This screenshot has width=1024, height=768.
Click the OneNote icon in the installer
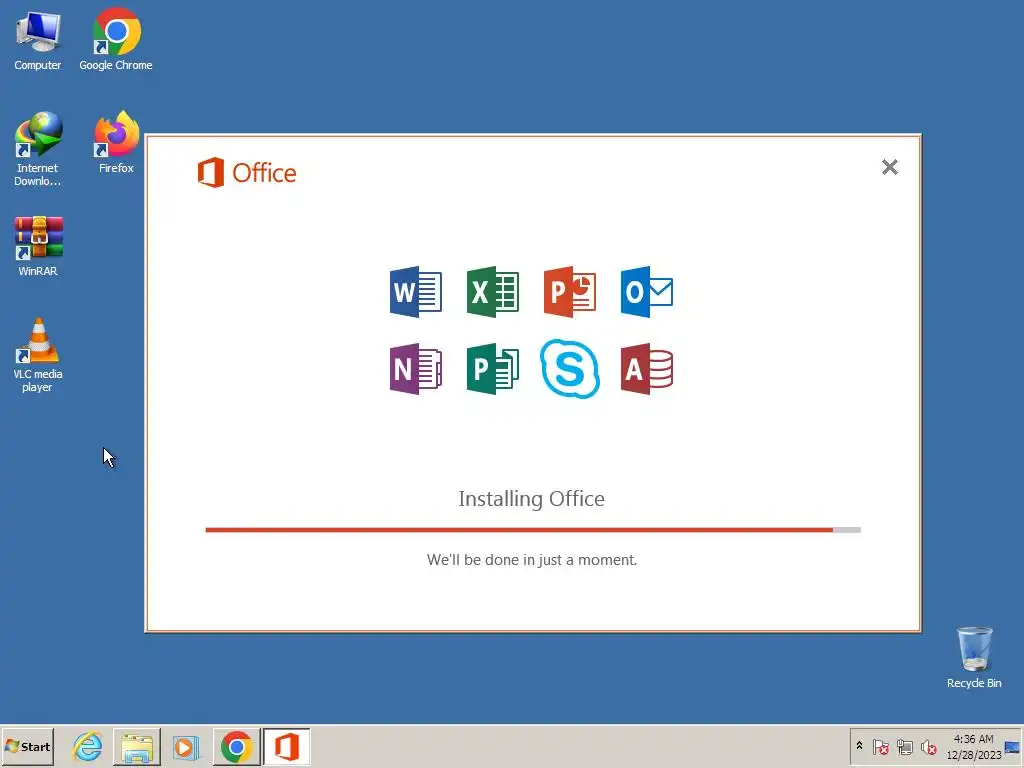(415, 369)
